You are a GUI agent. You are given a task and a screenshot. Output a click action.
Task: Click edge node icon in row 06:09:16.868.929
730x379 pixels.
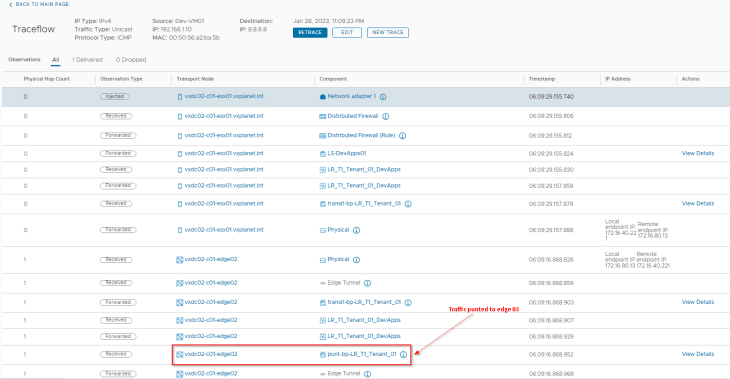179,337
